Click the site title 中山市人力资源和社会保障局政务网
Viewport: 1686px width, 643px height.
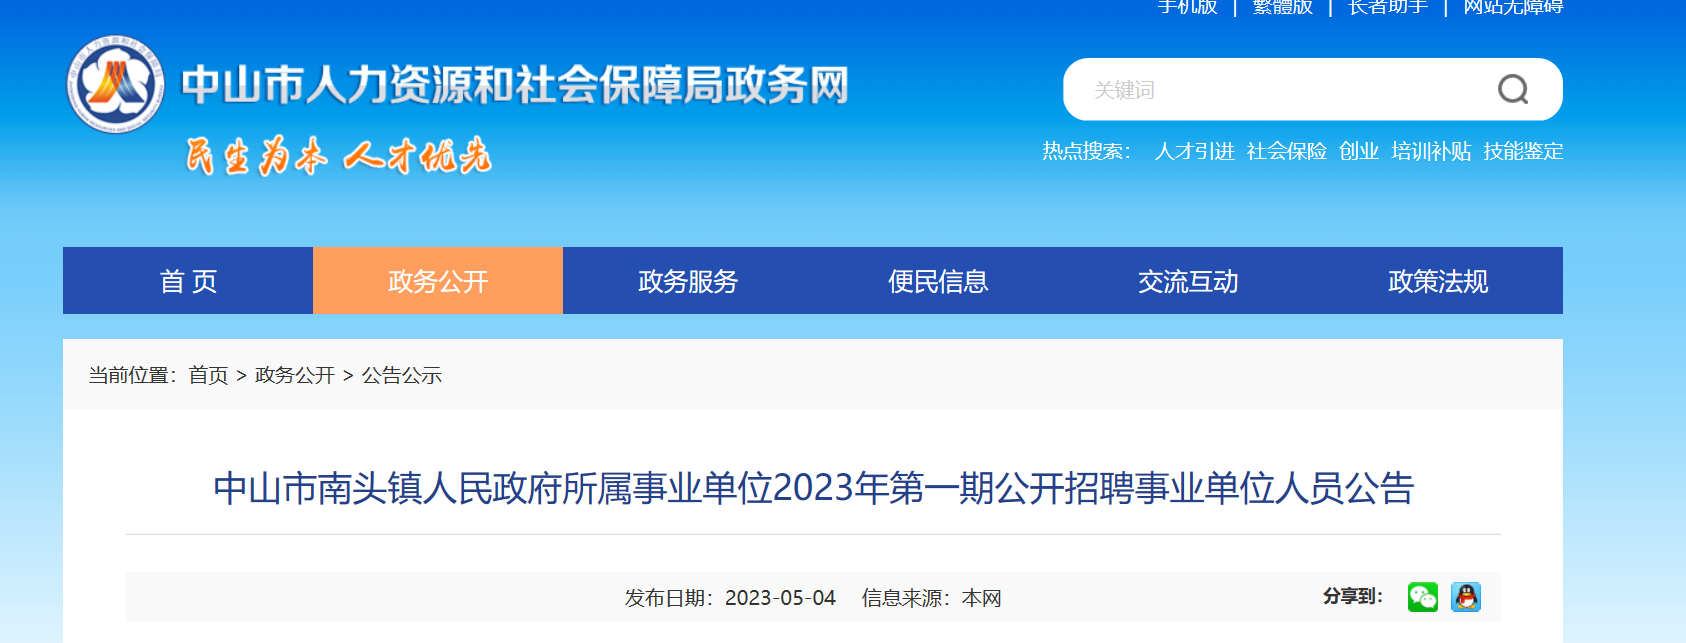click(515, 85)
